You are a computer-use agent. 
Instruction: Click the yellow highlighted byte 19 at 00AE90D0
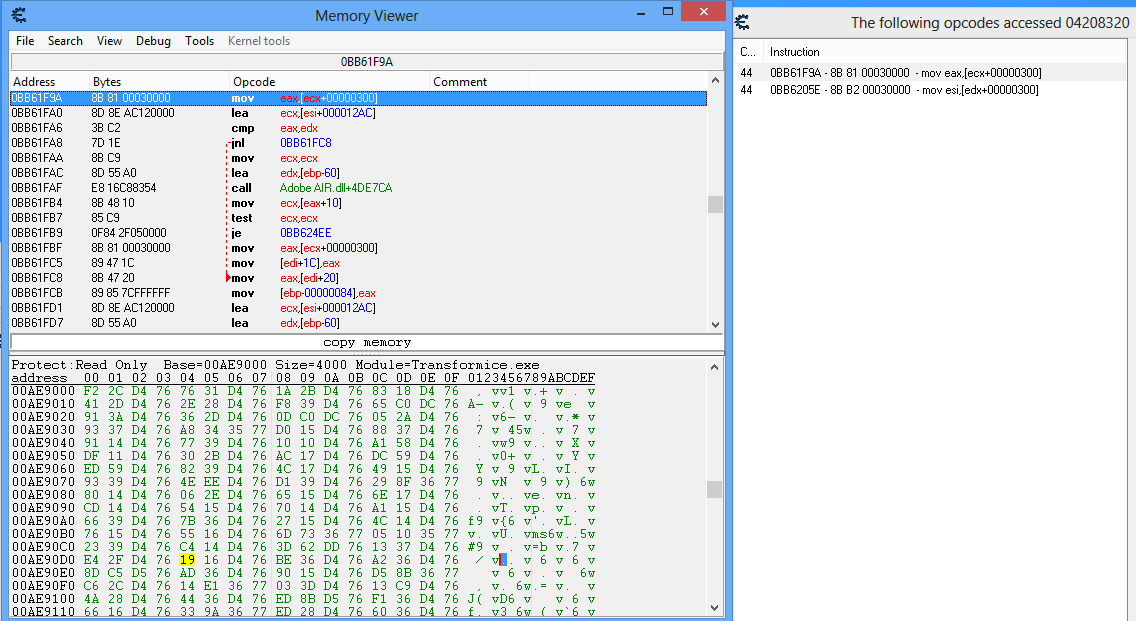pyautogui.click(x=186, y=560)
